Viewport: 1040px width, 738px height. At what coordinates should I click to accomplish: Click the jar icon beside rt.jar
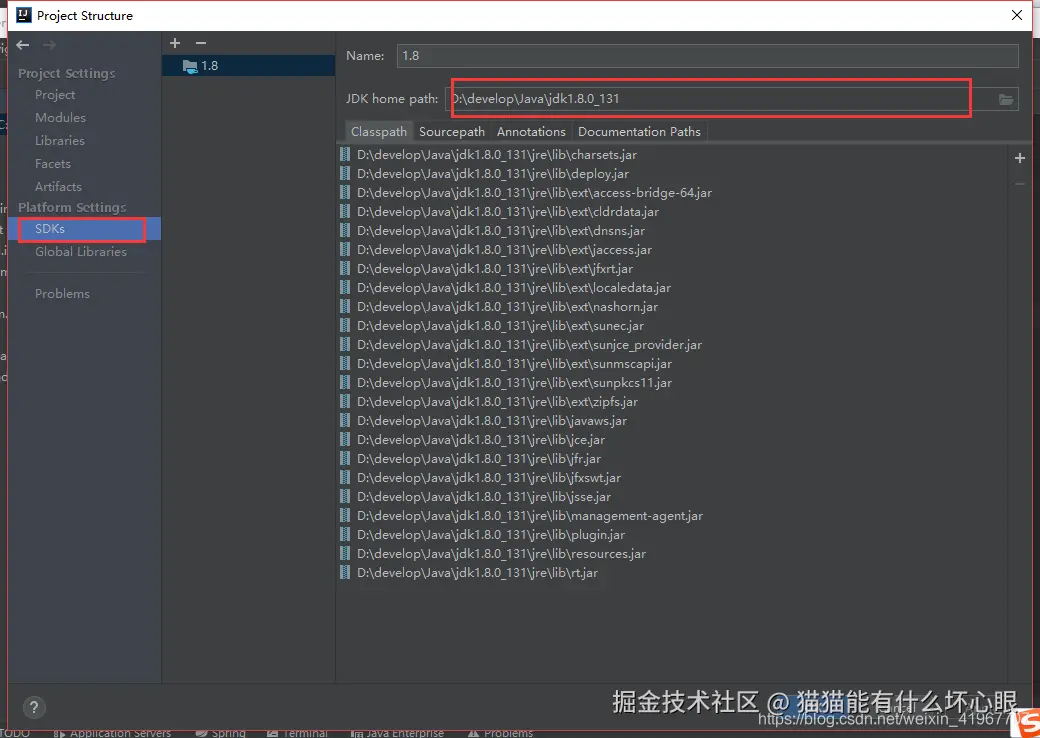click(x=345, y=573)
